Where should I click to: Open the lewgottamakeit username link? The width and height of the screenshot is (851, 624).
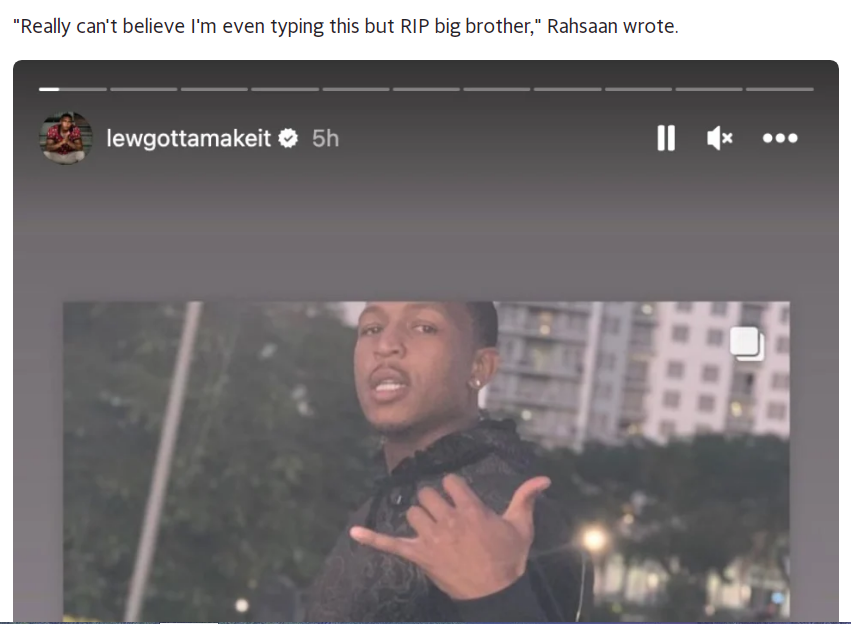click(x=188, y=138)
